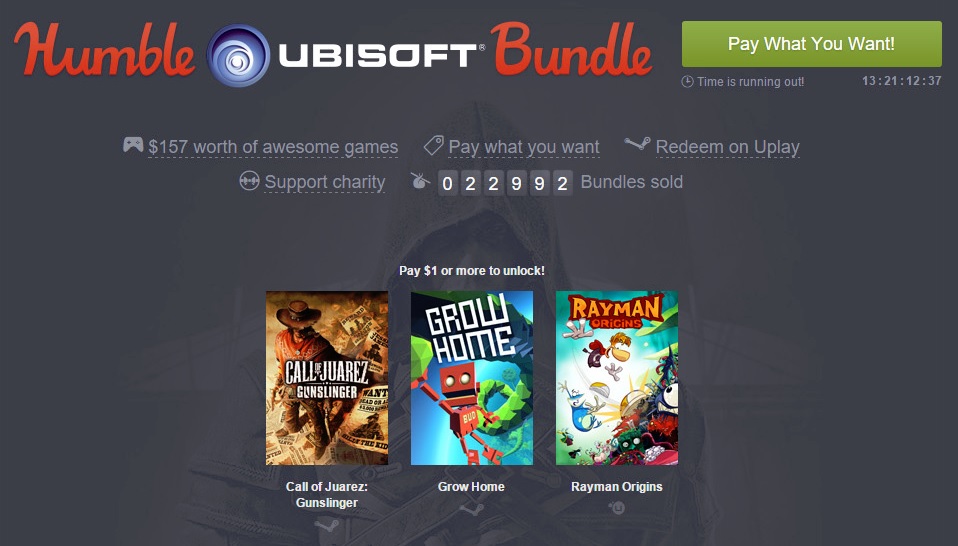Viewport: 958px width, 546px height.
Task: Click the Humble logo text
Action: coord(105,50)
